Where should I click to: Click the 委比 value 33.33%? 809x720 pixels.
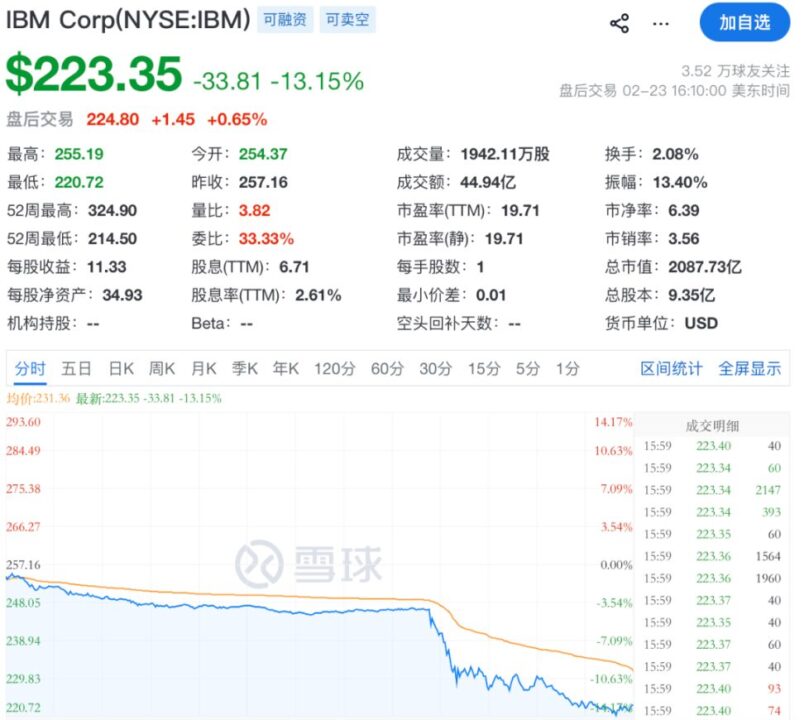266,239
